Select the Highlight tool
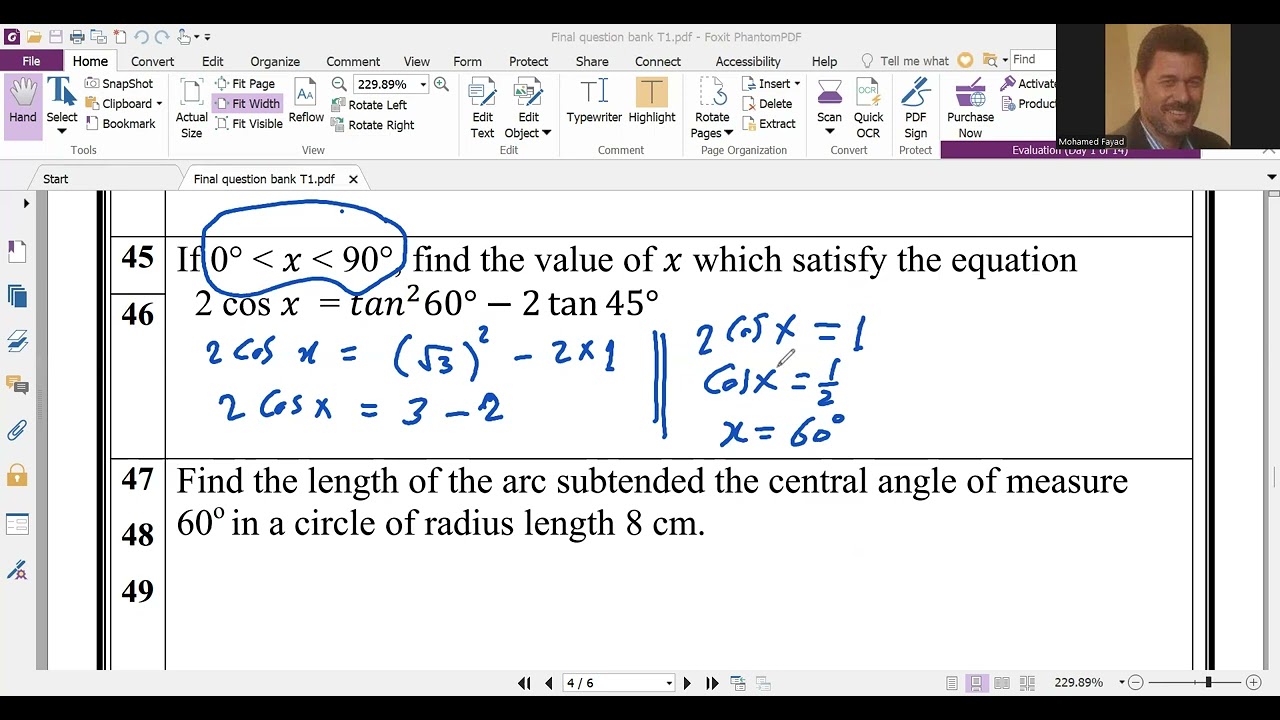This screenshot has height=720, width=1280. coord(652,101)
